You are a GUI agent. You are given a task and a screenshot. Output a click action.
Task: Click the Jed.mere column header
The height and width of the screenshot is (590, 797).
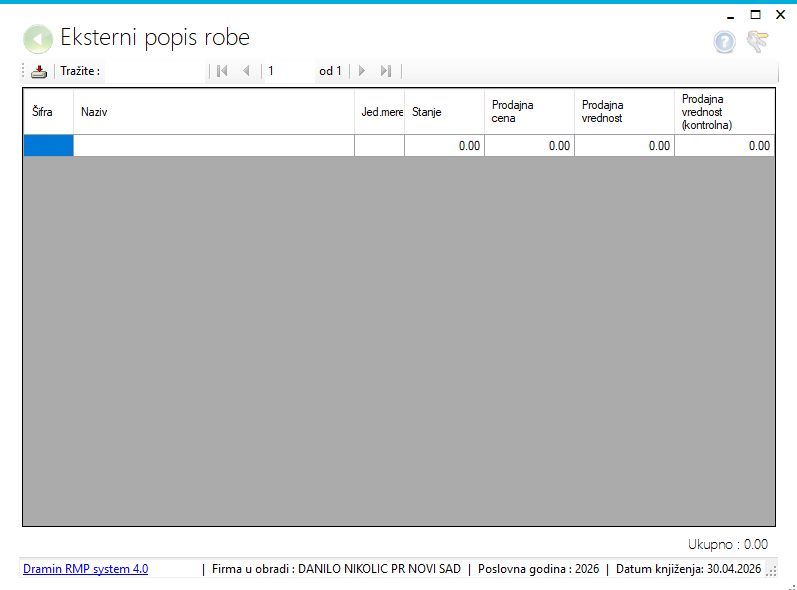[x=380, y=112]
